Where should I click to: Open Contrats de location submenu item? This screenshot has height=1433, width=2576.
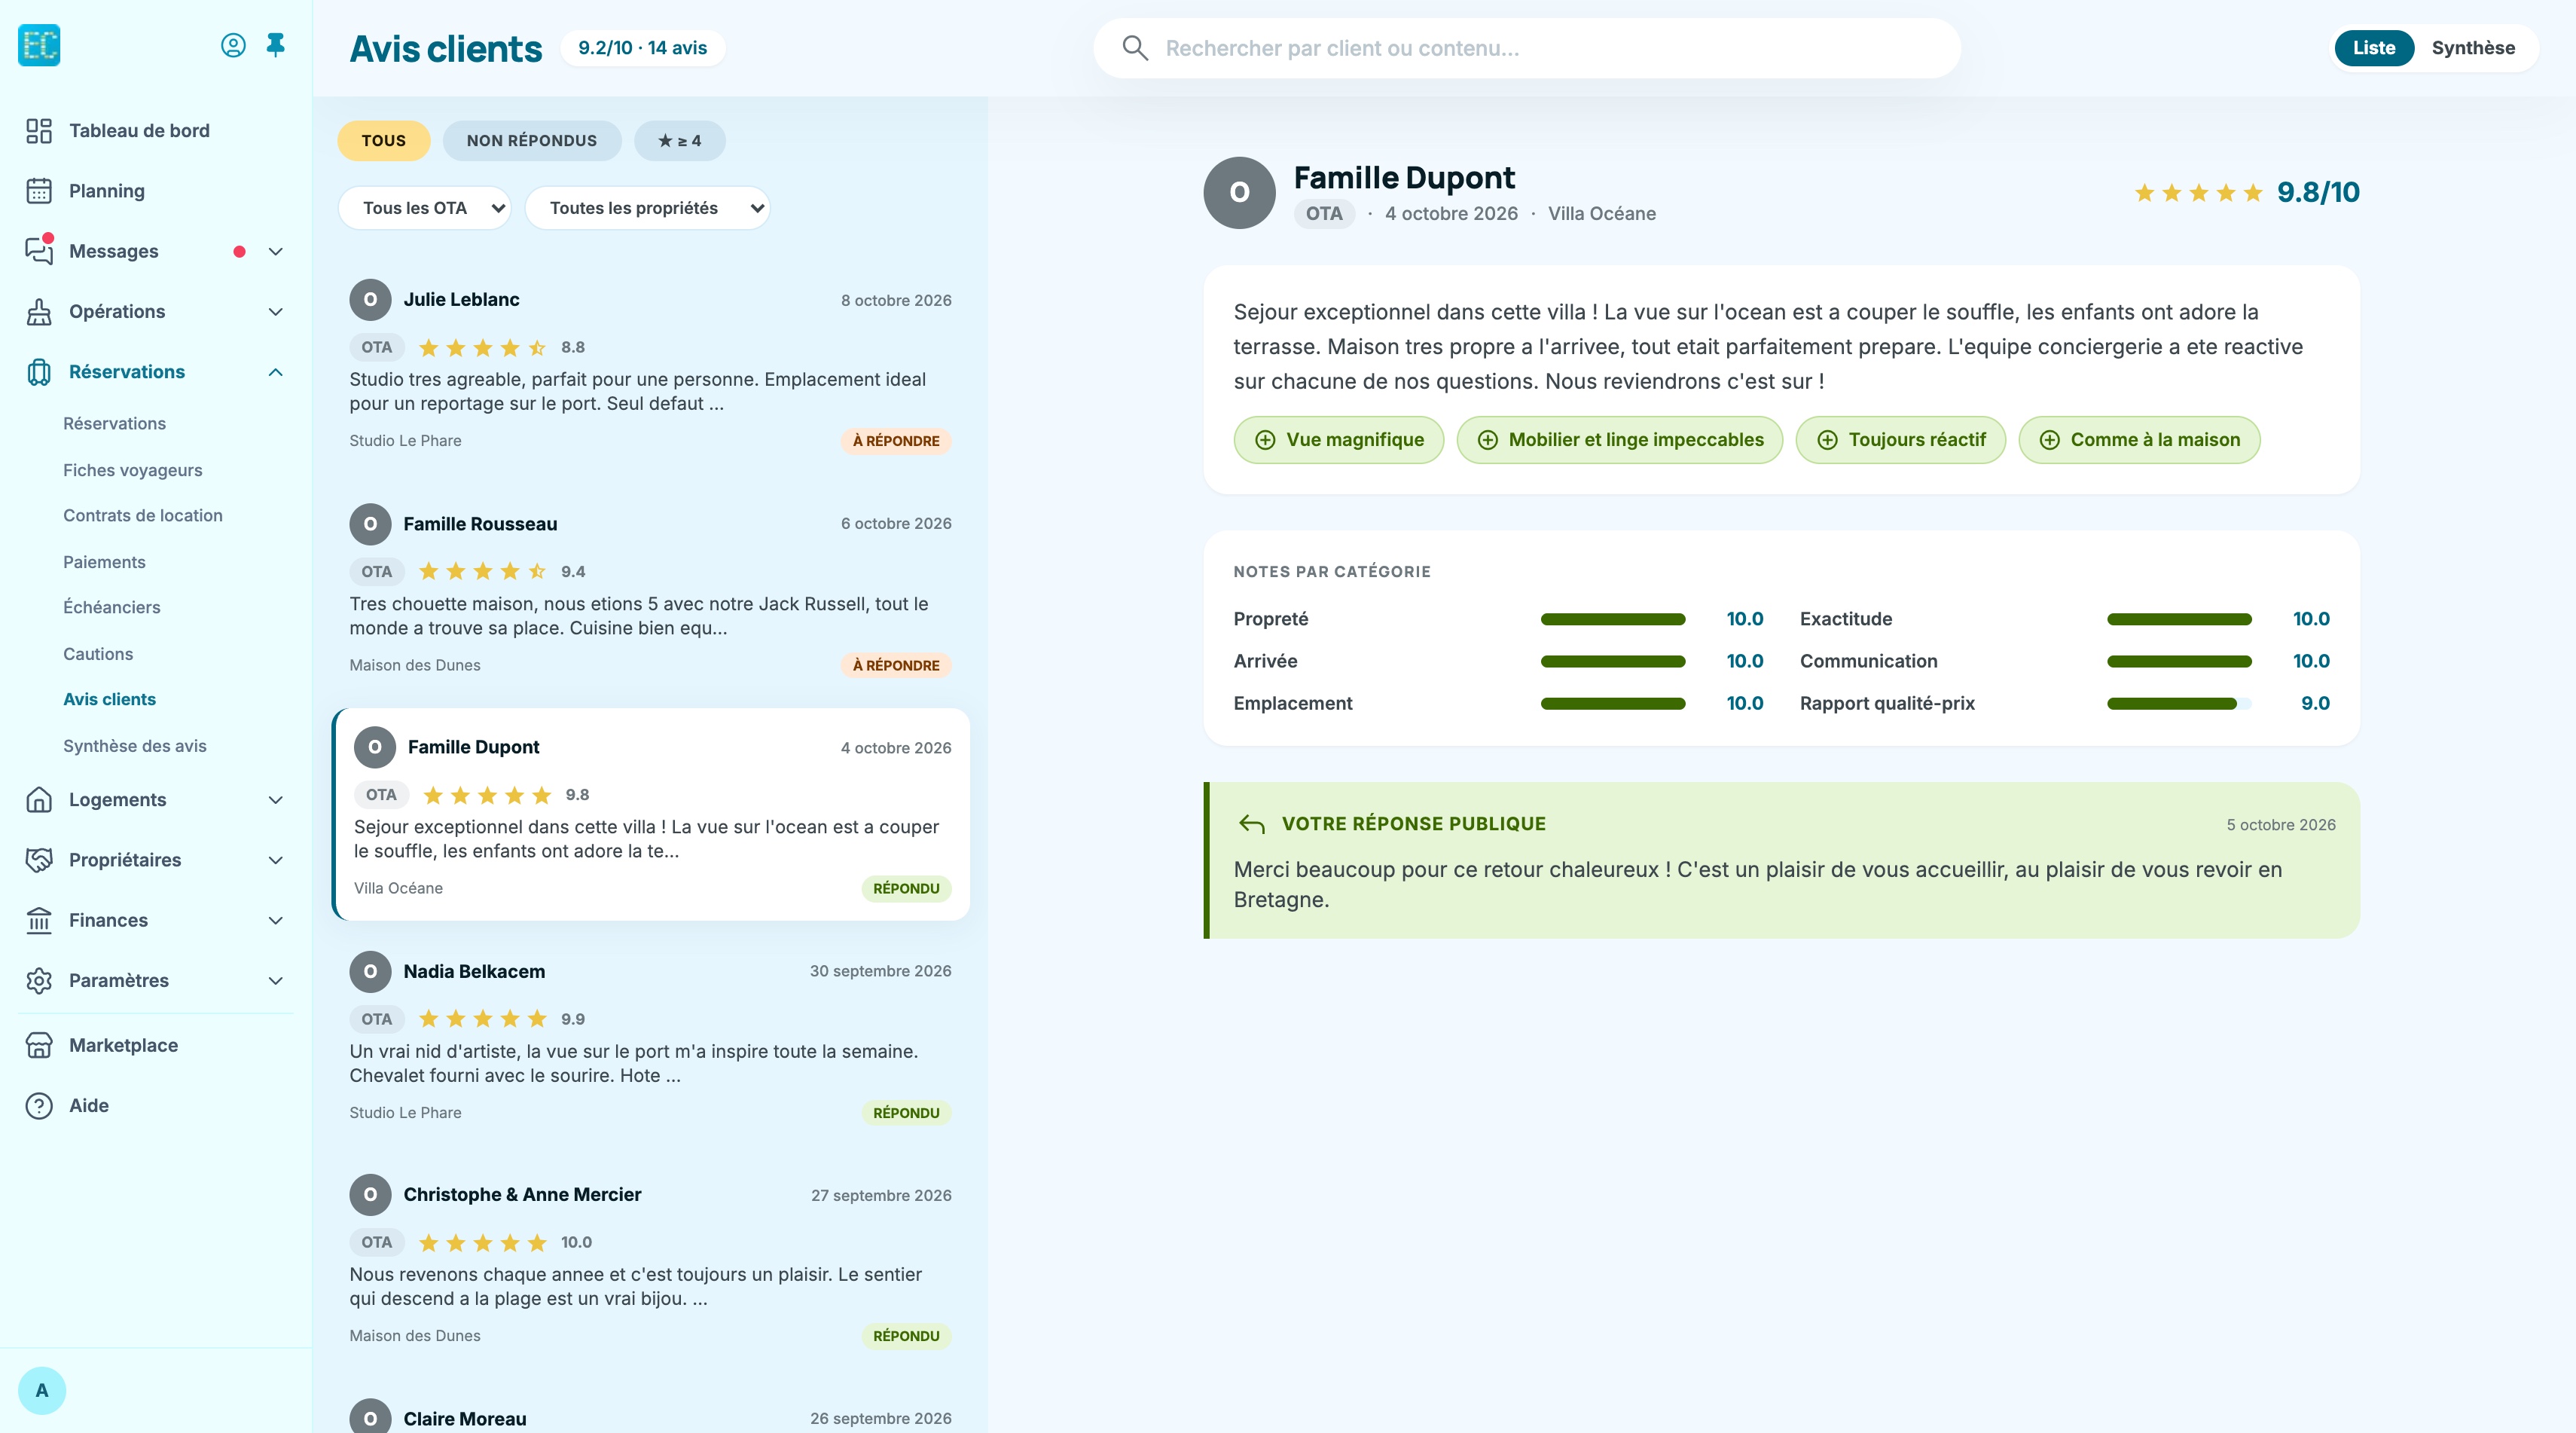(143, 516)
